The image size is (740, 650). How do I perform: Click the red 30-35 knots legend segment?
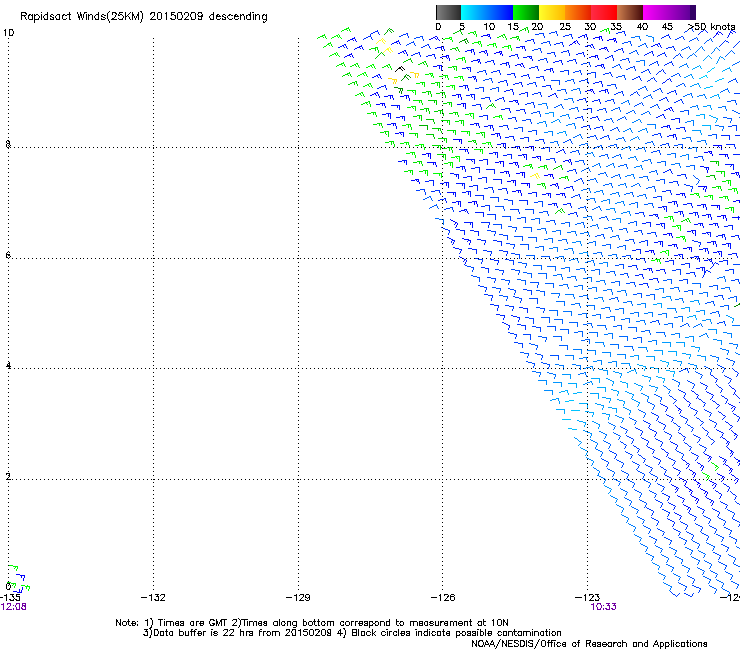coord(604,12)
